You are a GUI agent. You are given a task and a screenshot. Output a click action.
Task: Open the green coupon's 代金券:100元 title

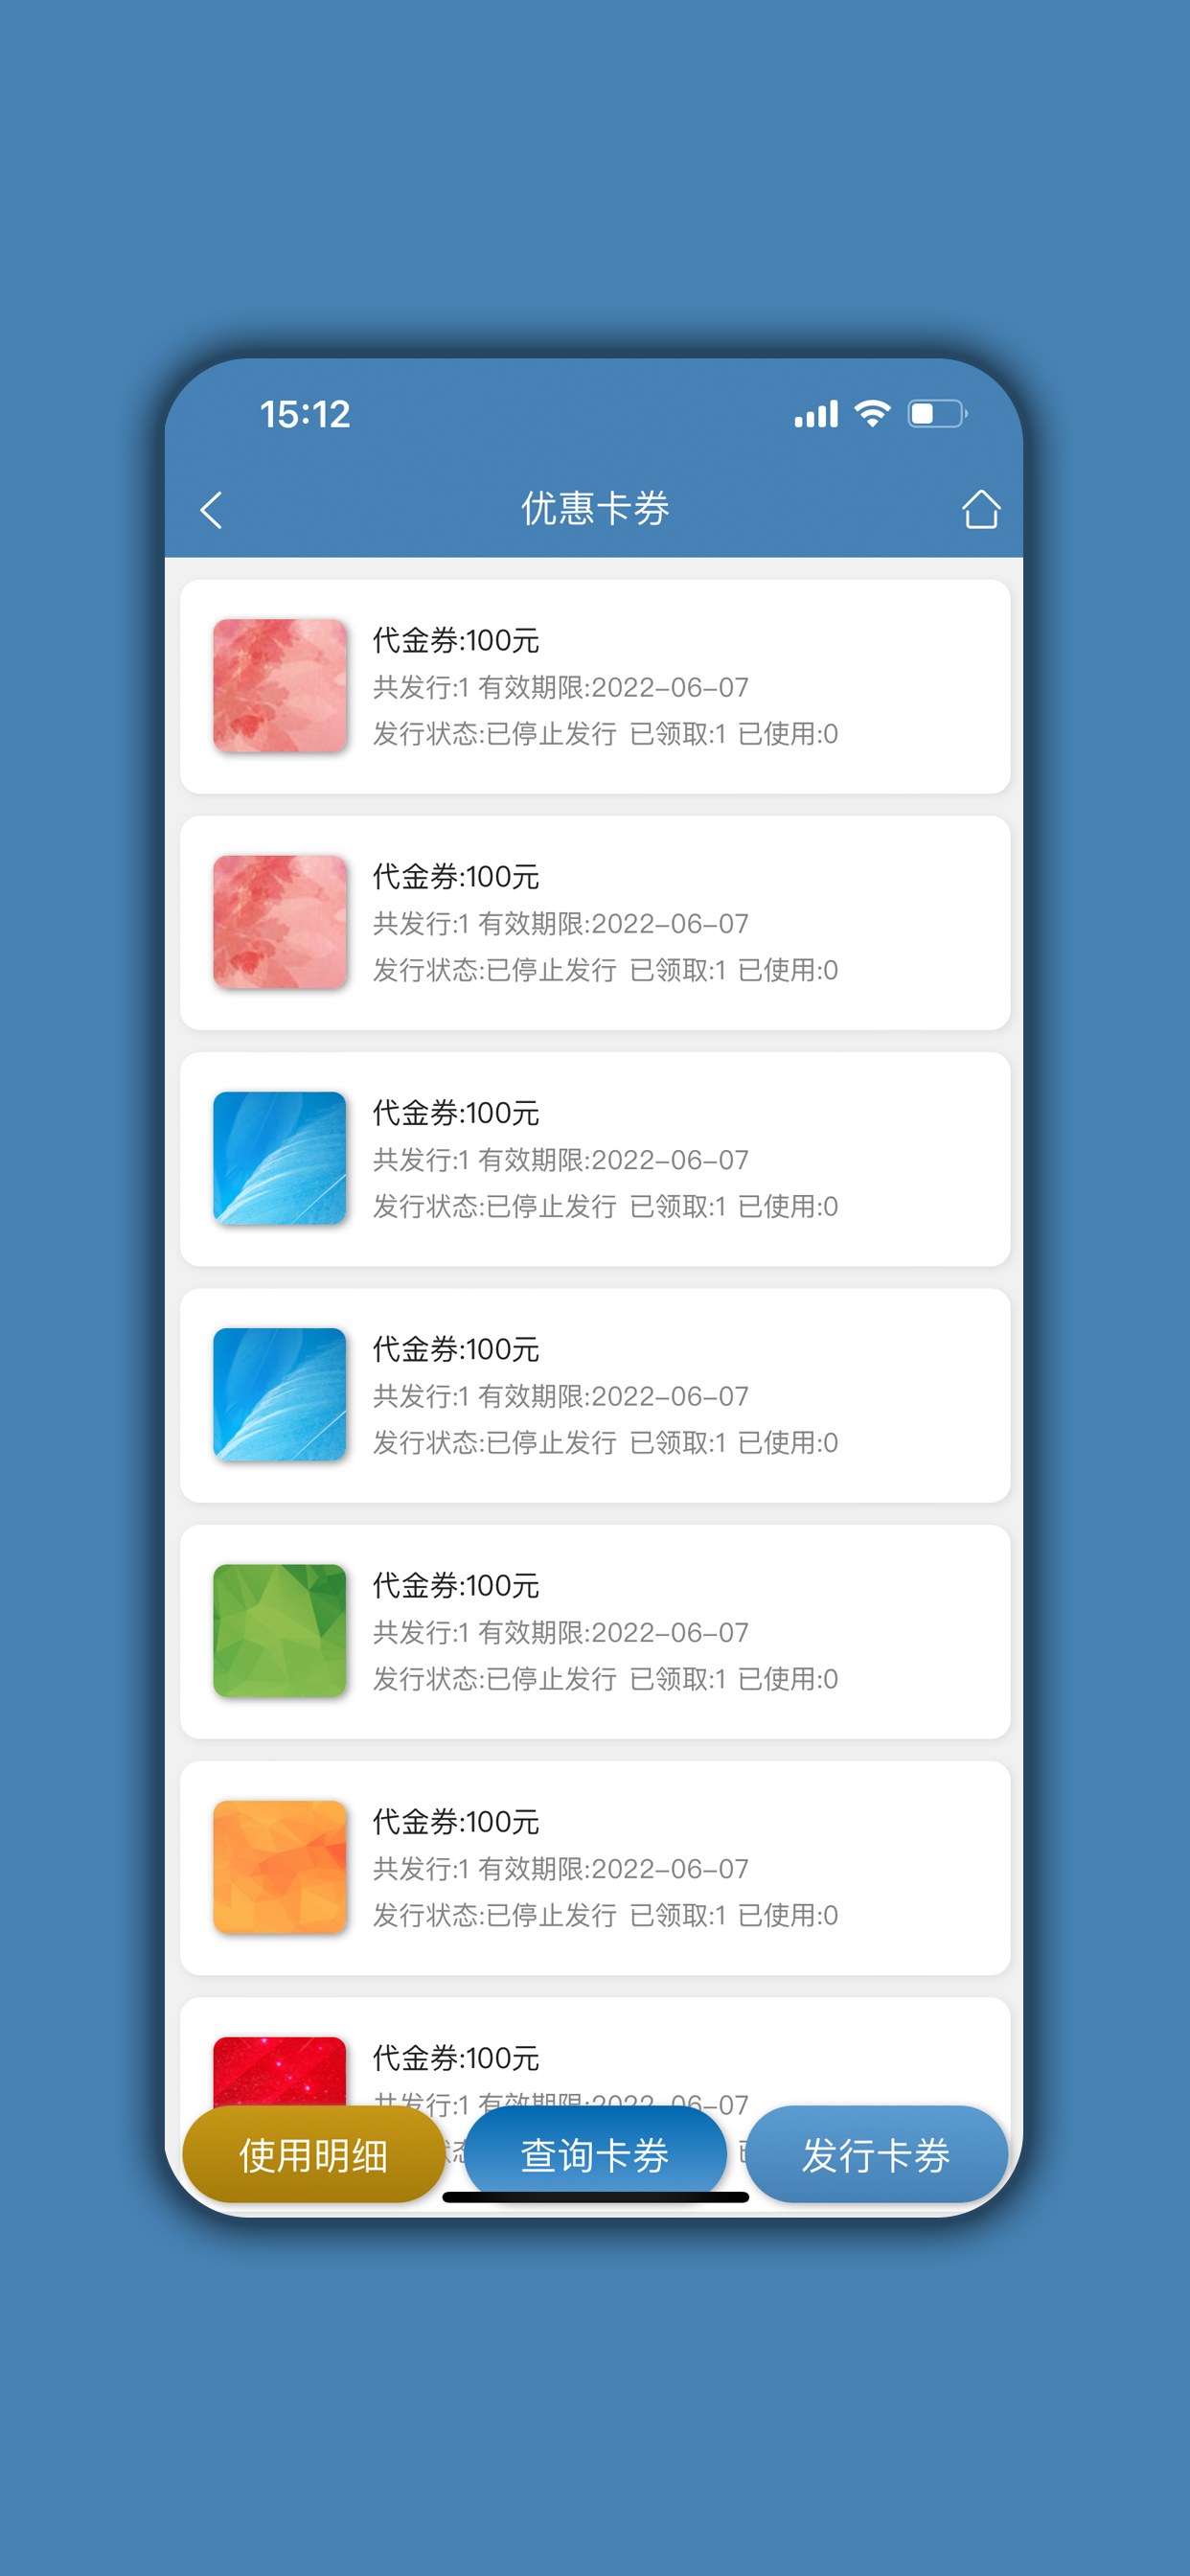(456, 1585)
